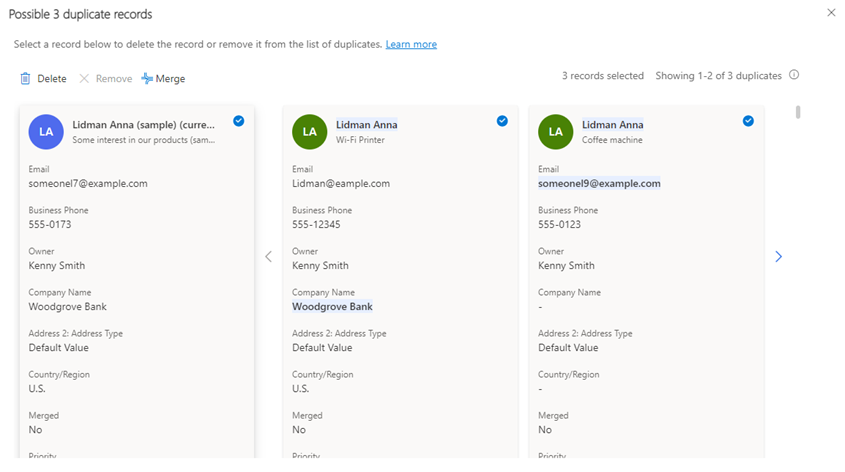Uncheck the Lidman Anna (sample) record
Screen dimensions: 845x472
pos(239,121)
